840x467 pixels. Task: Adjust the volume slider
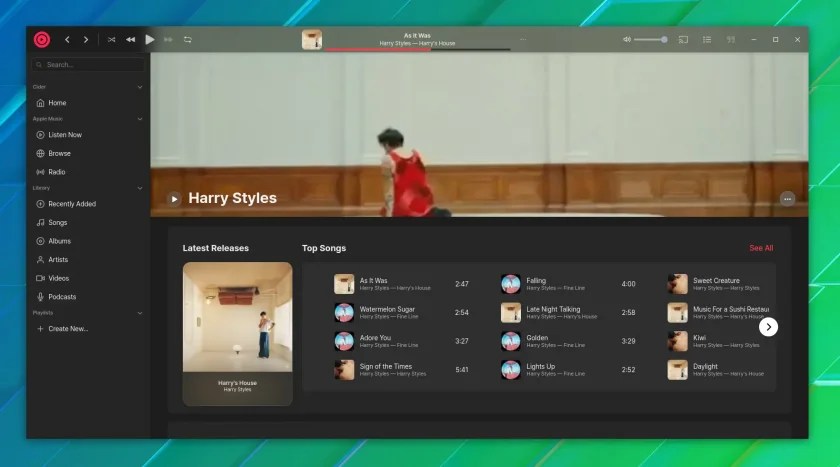tap(650, 40)
